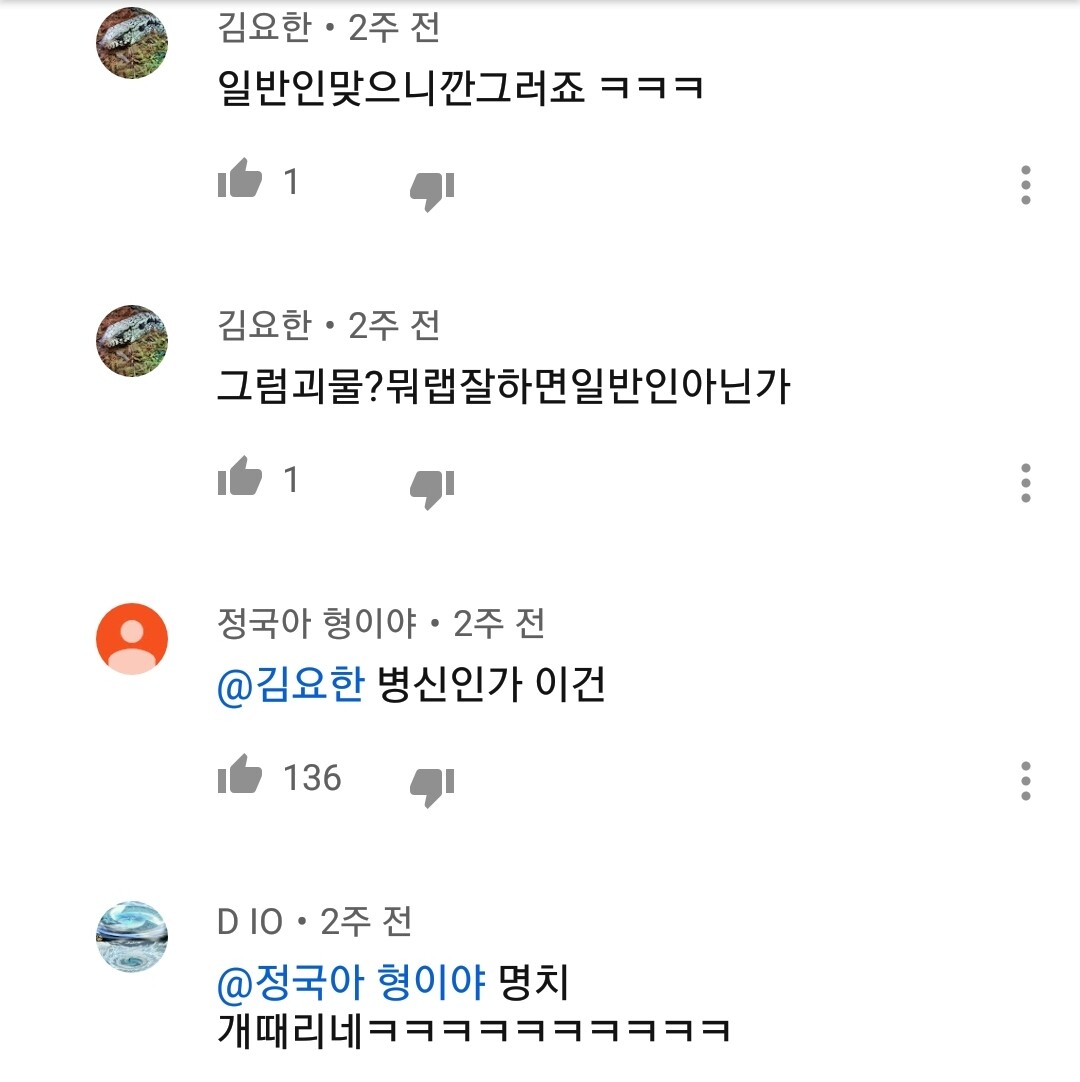Open options menu for the first comment

click(x=1024, y=183)
